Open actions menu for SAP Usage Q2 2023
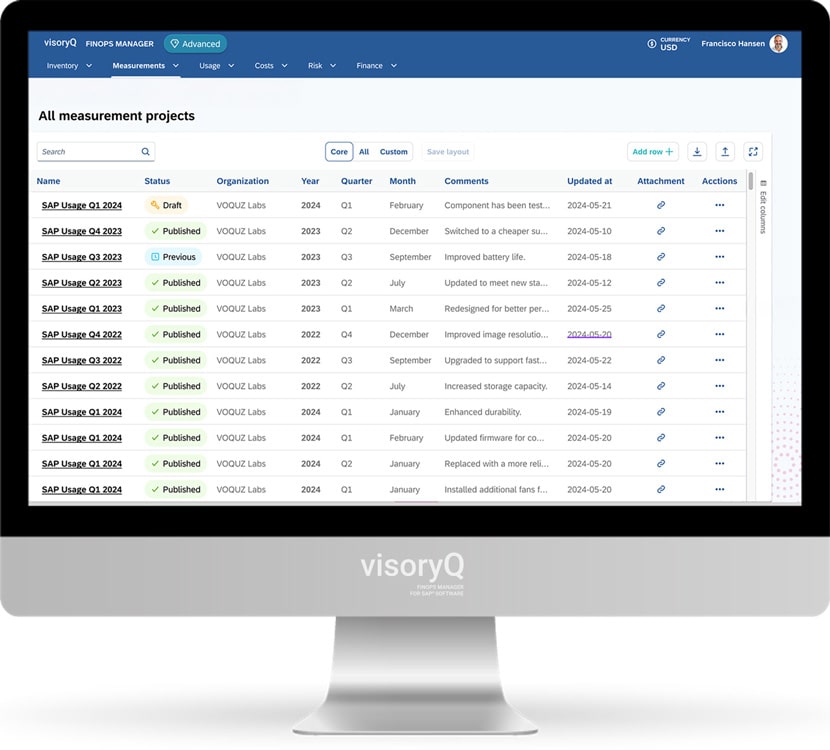The height and width of the screenshot is (750, 830). pos(719,283)
